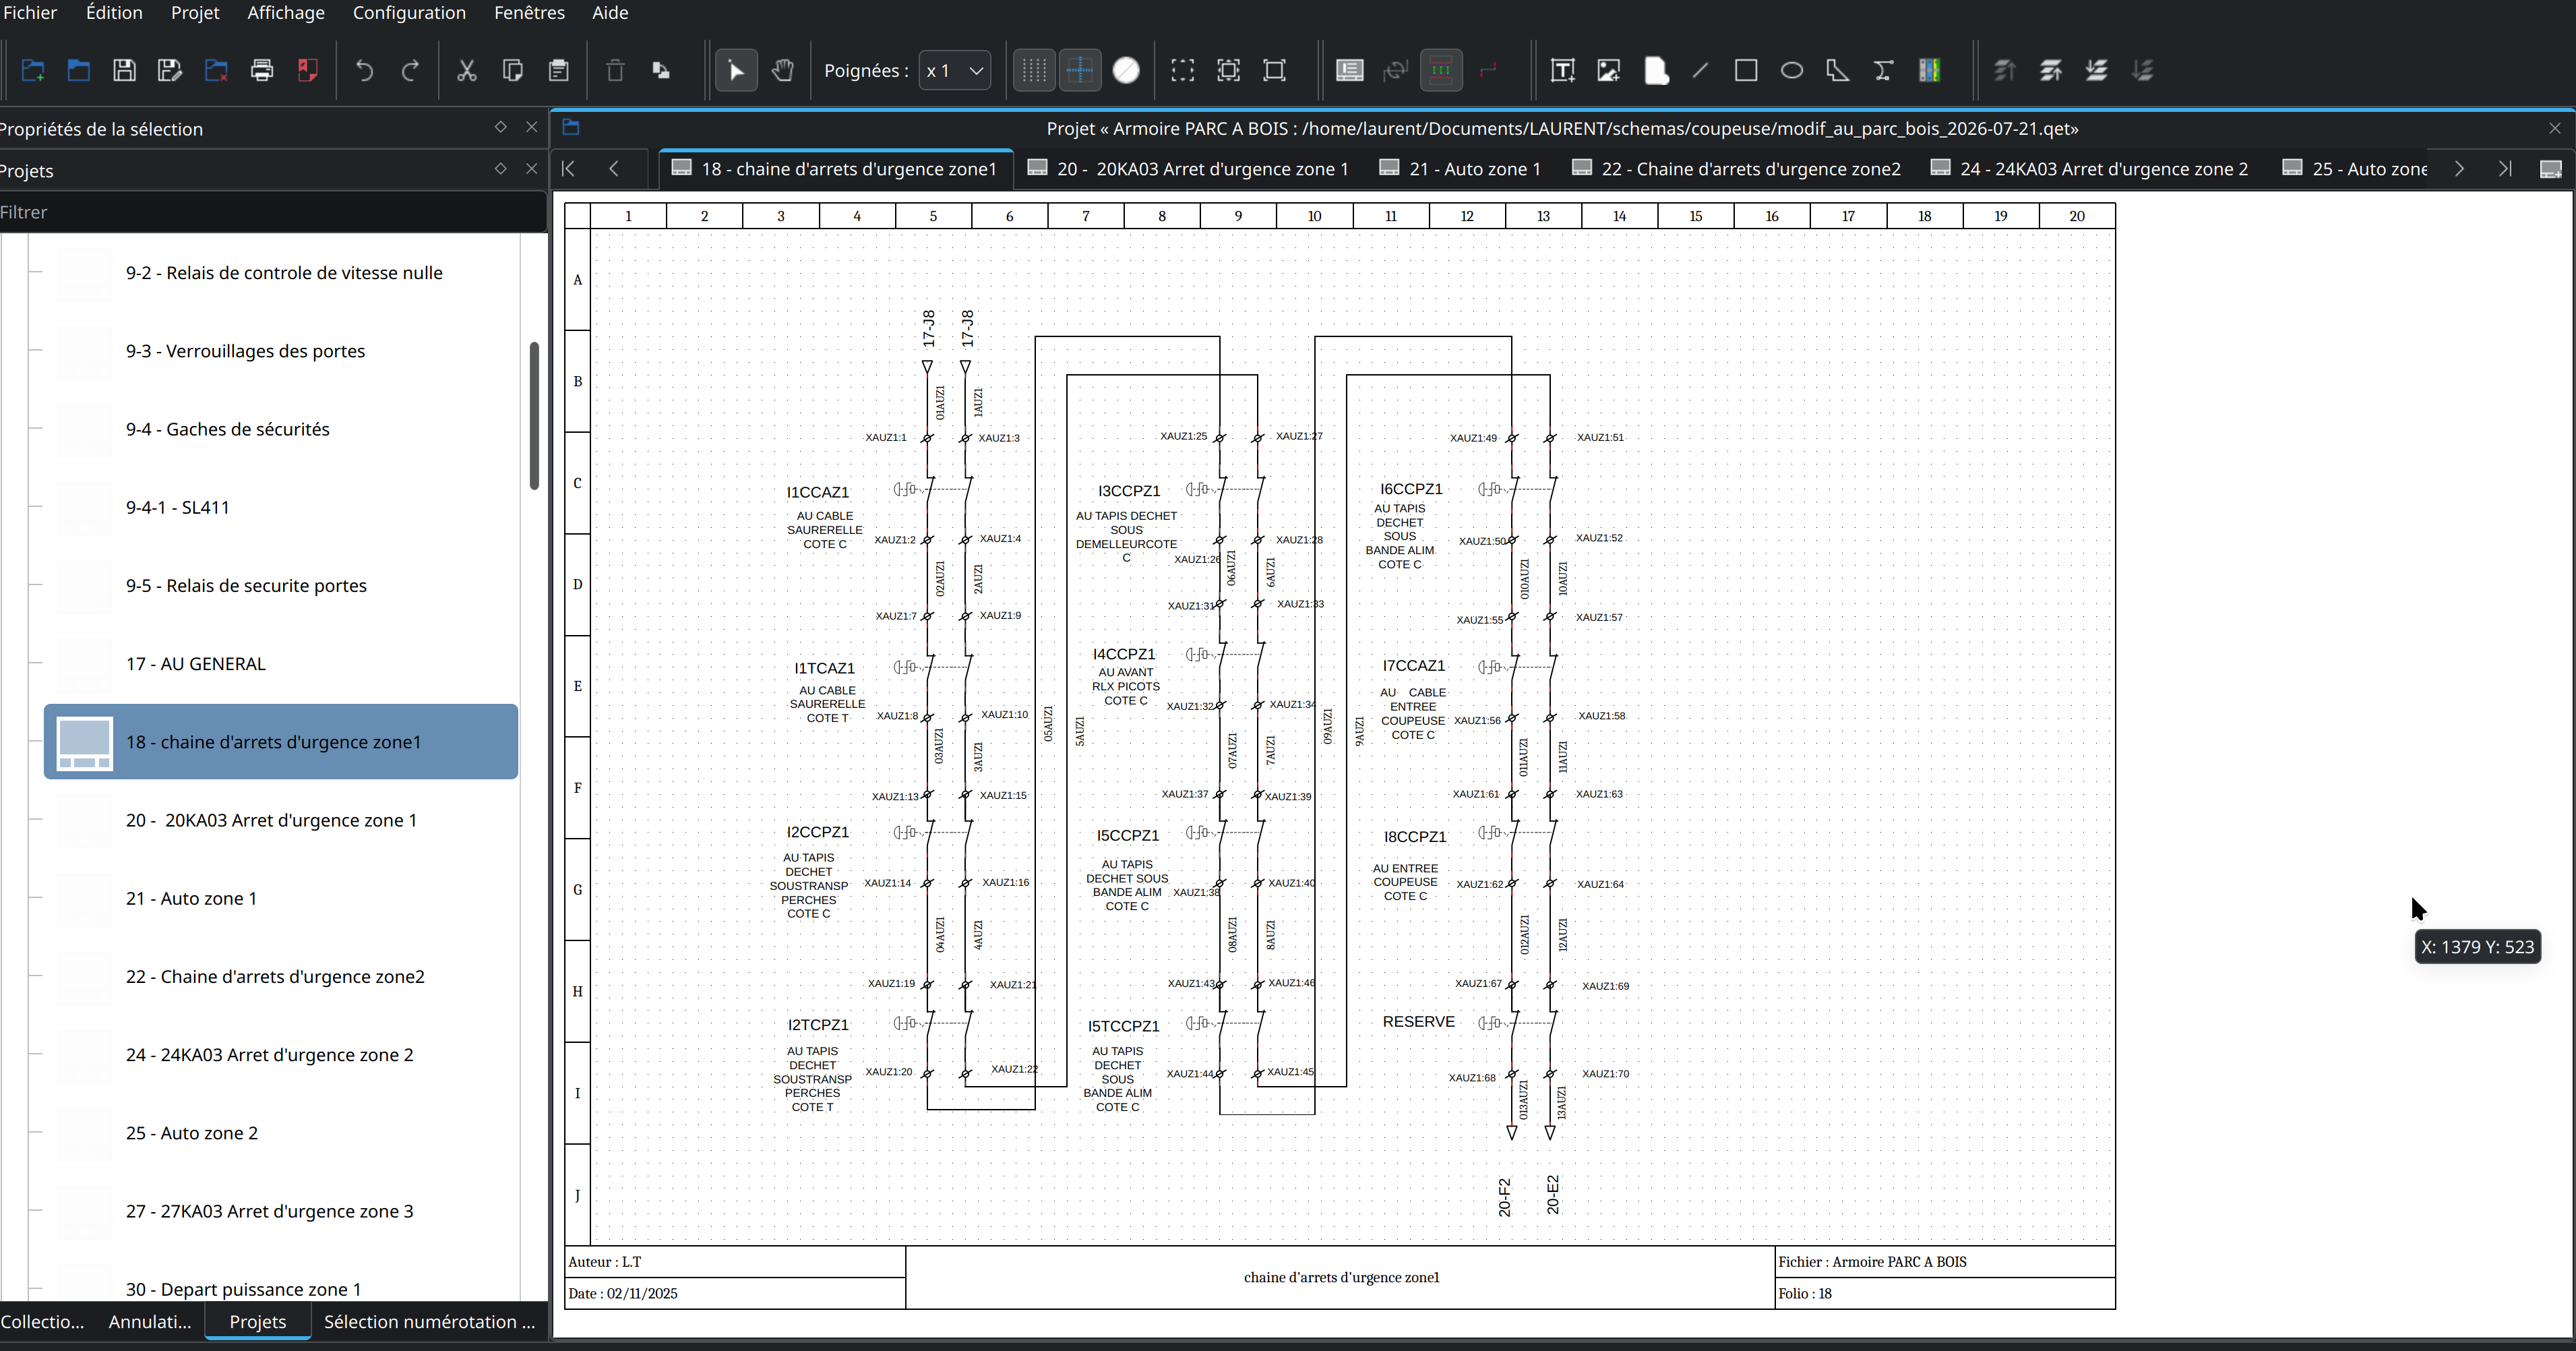The height and width of the screenshot is (1351, 2576).
Task: Export to PDF with the red icon
Action: 308,70
